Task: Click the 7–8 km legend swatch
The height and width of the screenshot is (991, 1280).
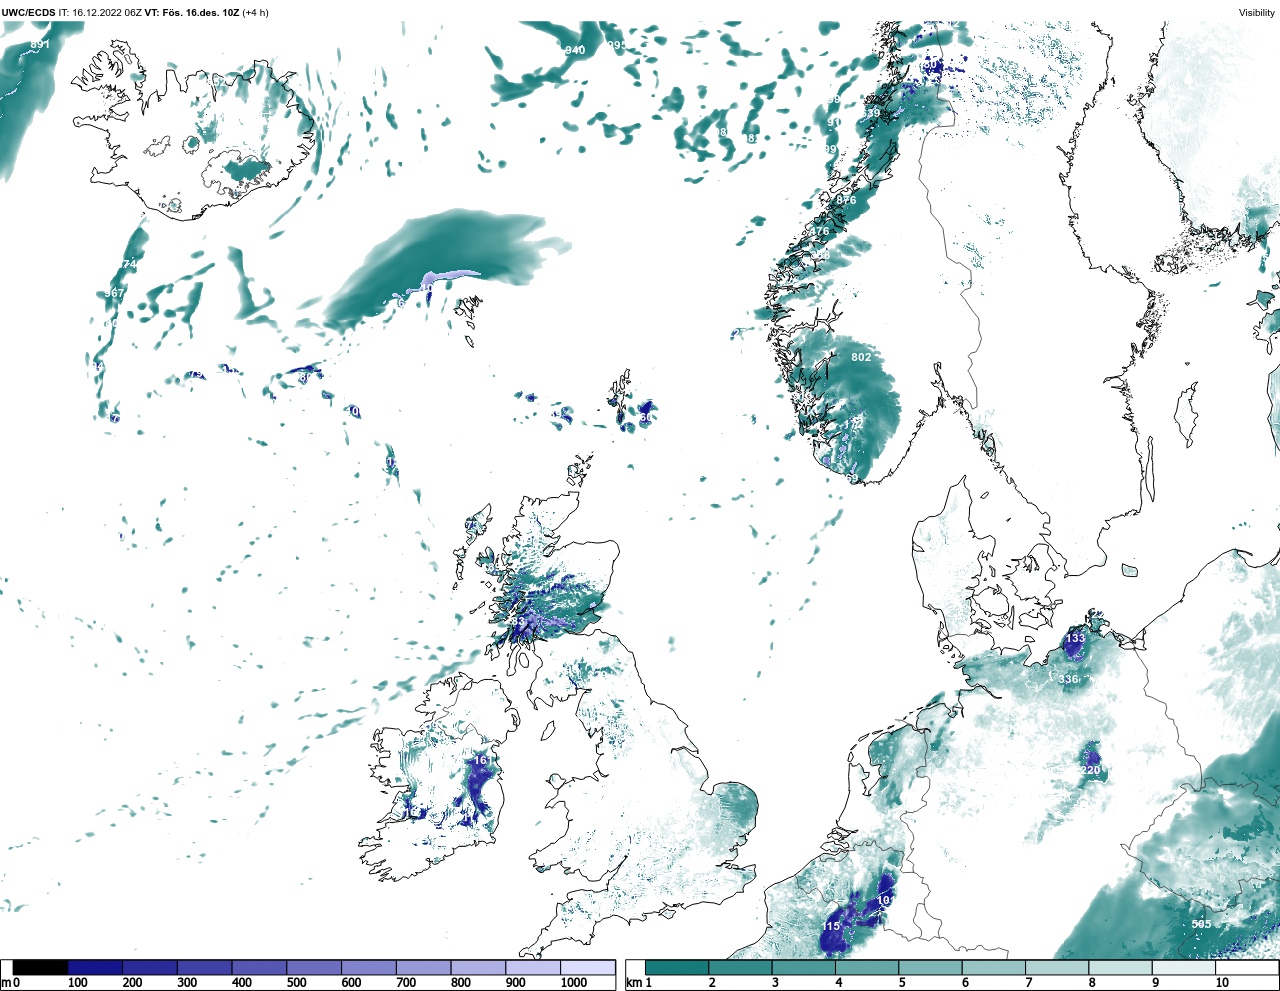Action: [x=1058, y=968]
